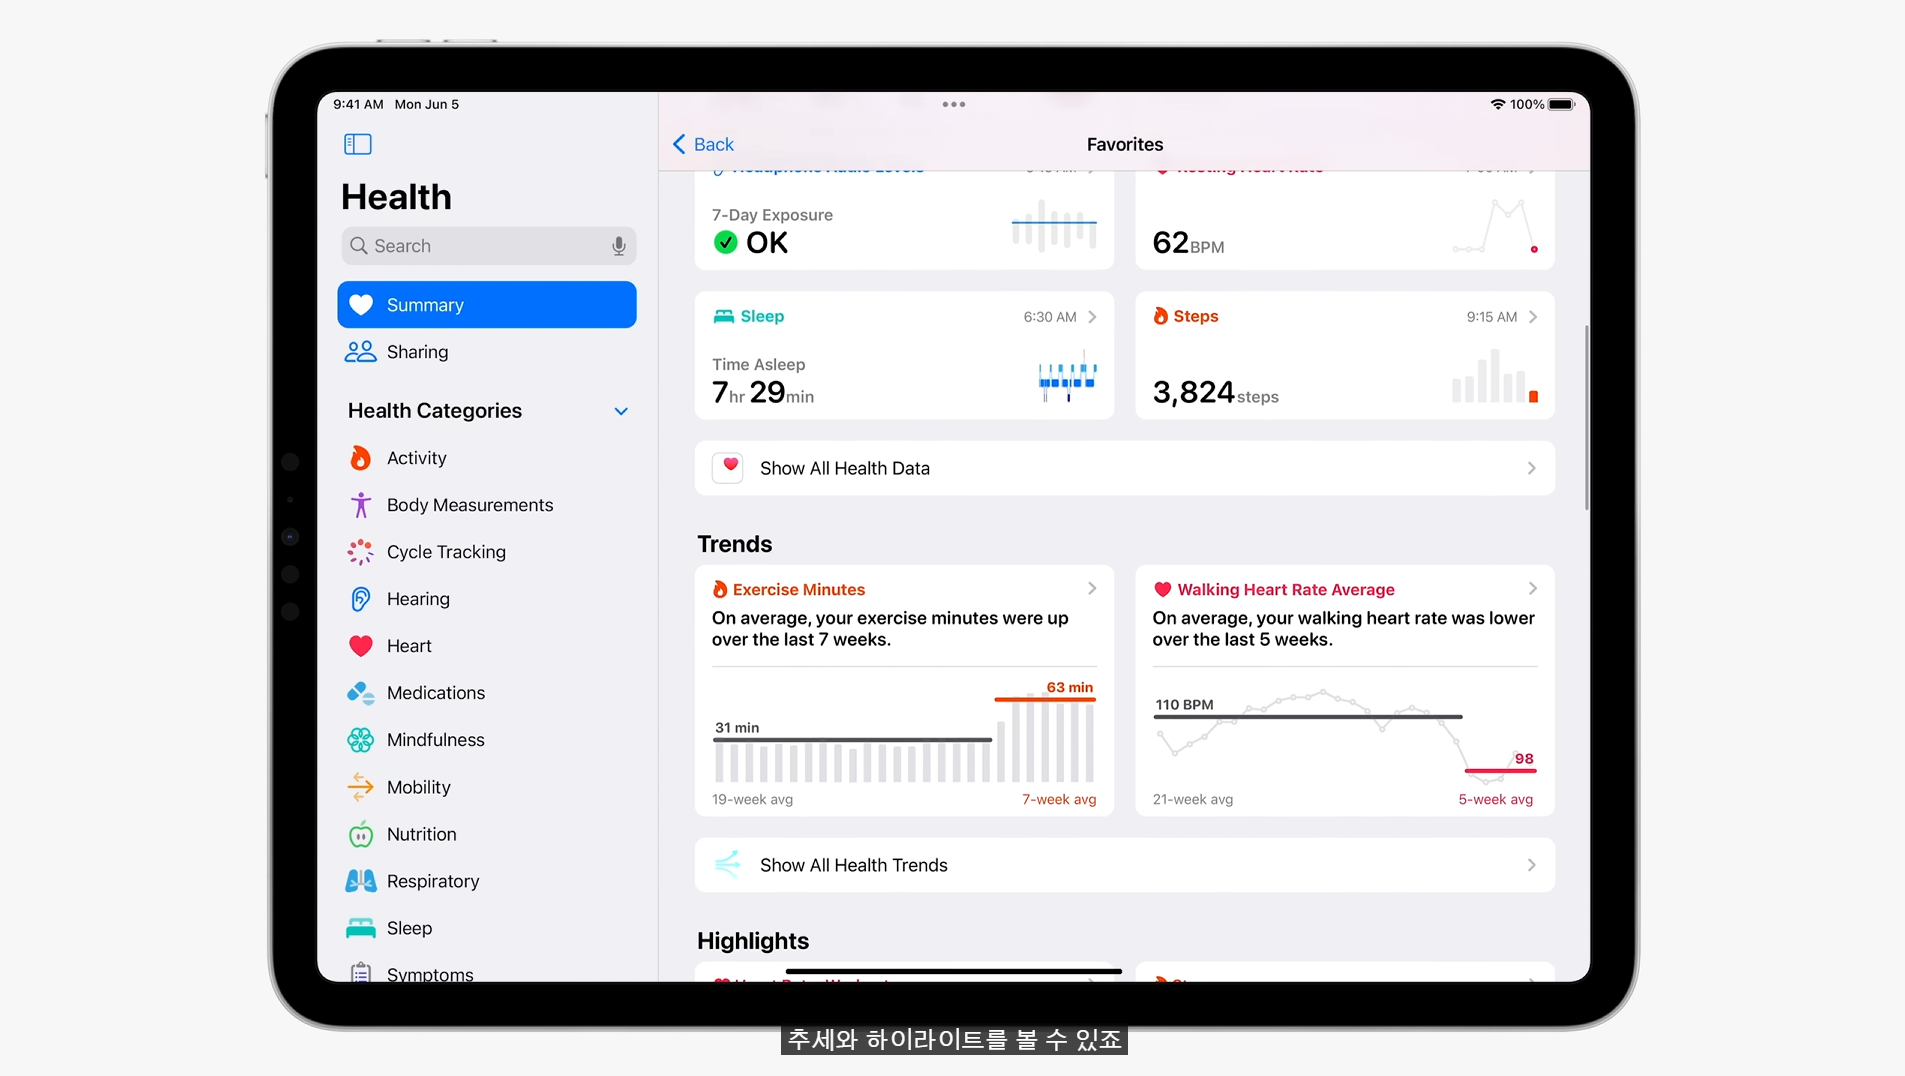Viewport: 1905px width, 1076px height.
Task: Open Steps card details chevron
Action: tap(1533, 317)
